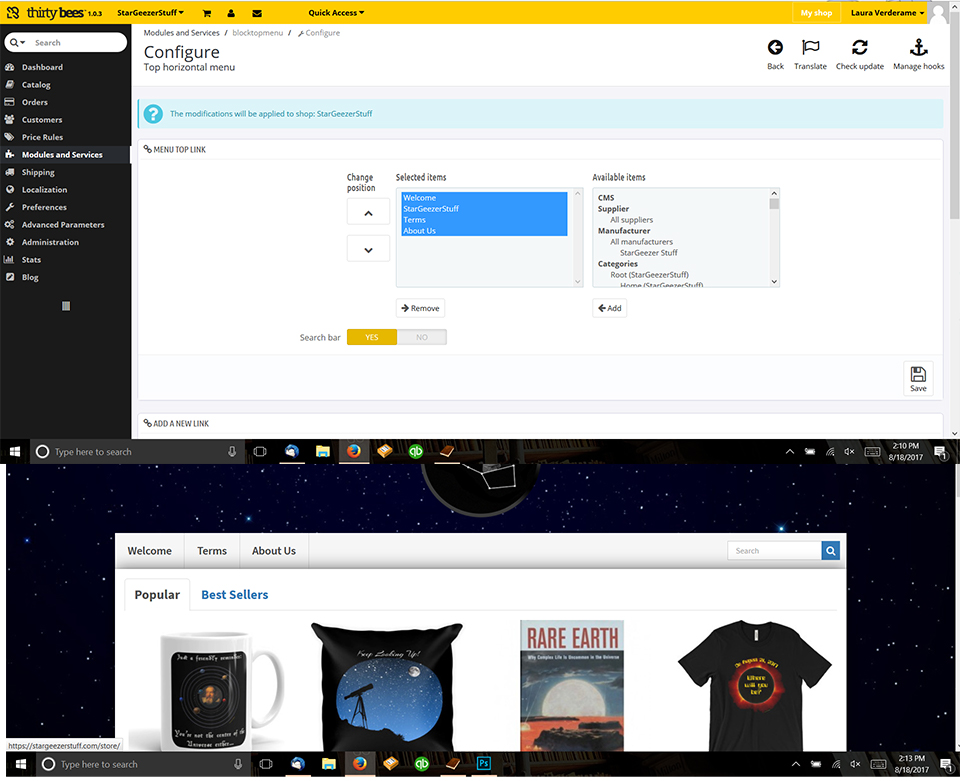Switch to the Best Sellers tab
The height and width of the screenshot is (781, 960).
pyautogui.click(x=234, y=595)
